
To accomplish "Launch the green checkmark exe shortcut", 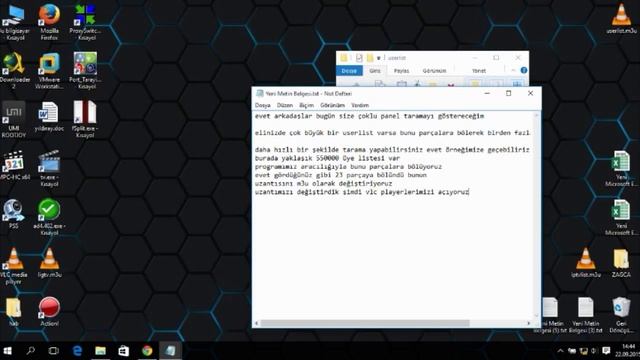I will tap(49, 217).
